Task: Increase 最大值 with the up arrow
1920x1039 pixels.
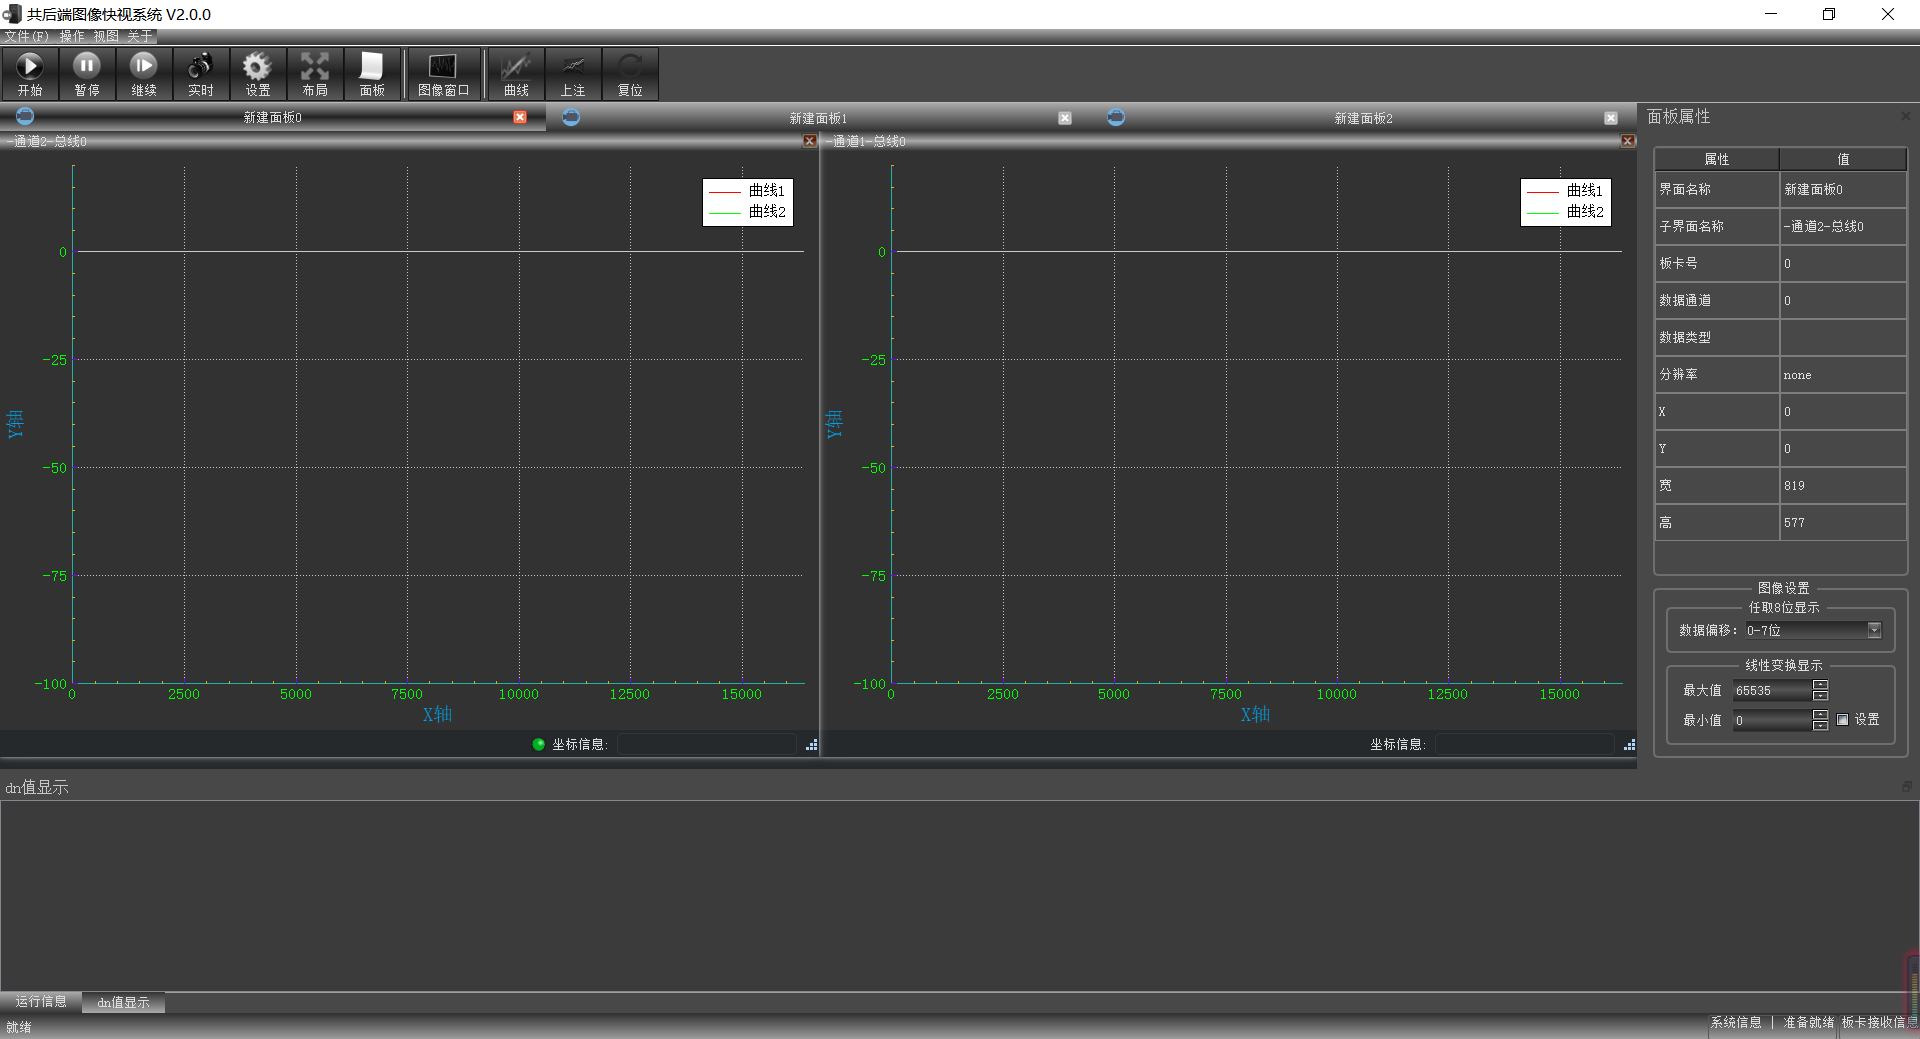Action: coord(1821,685)
